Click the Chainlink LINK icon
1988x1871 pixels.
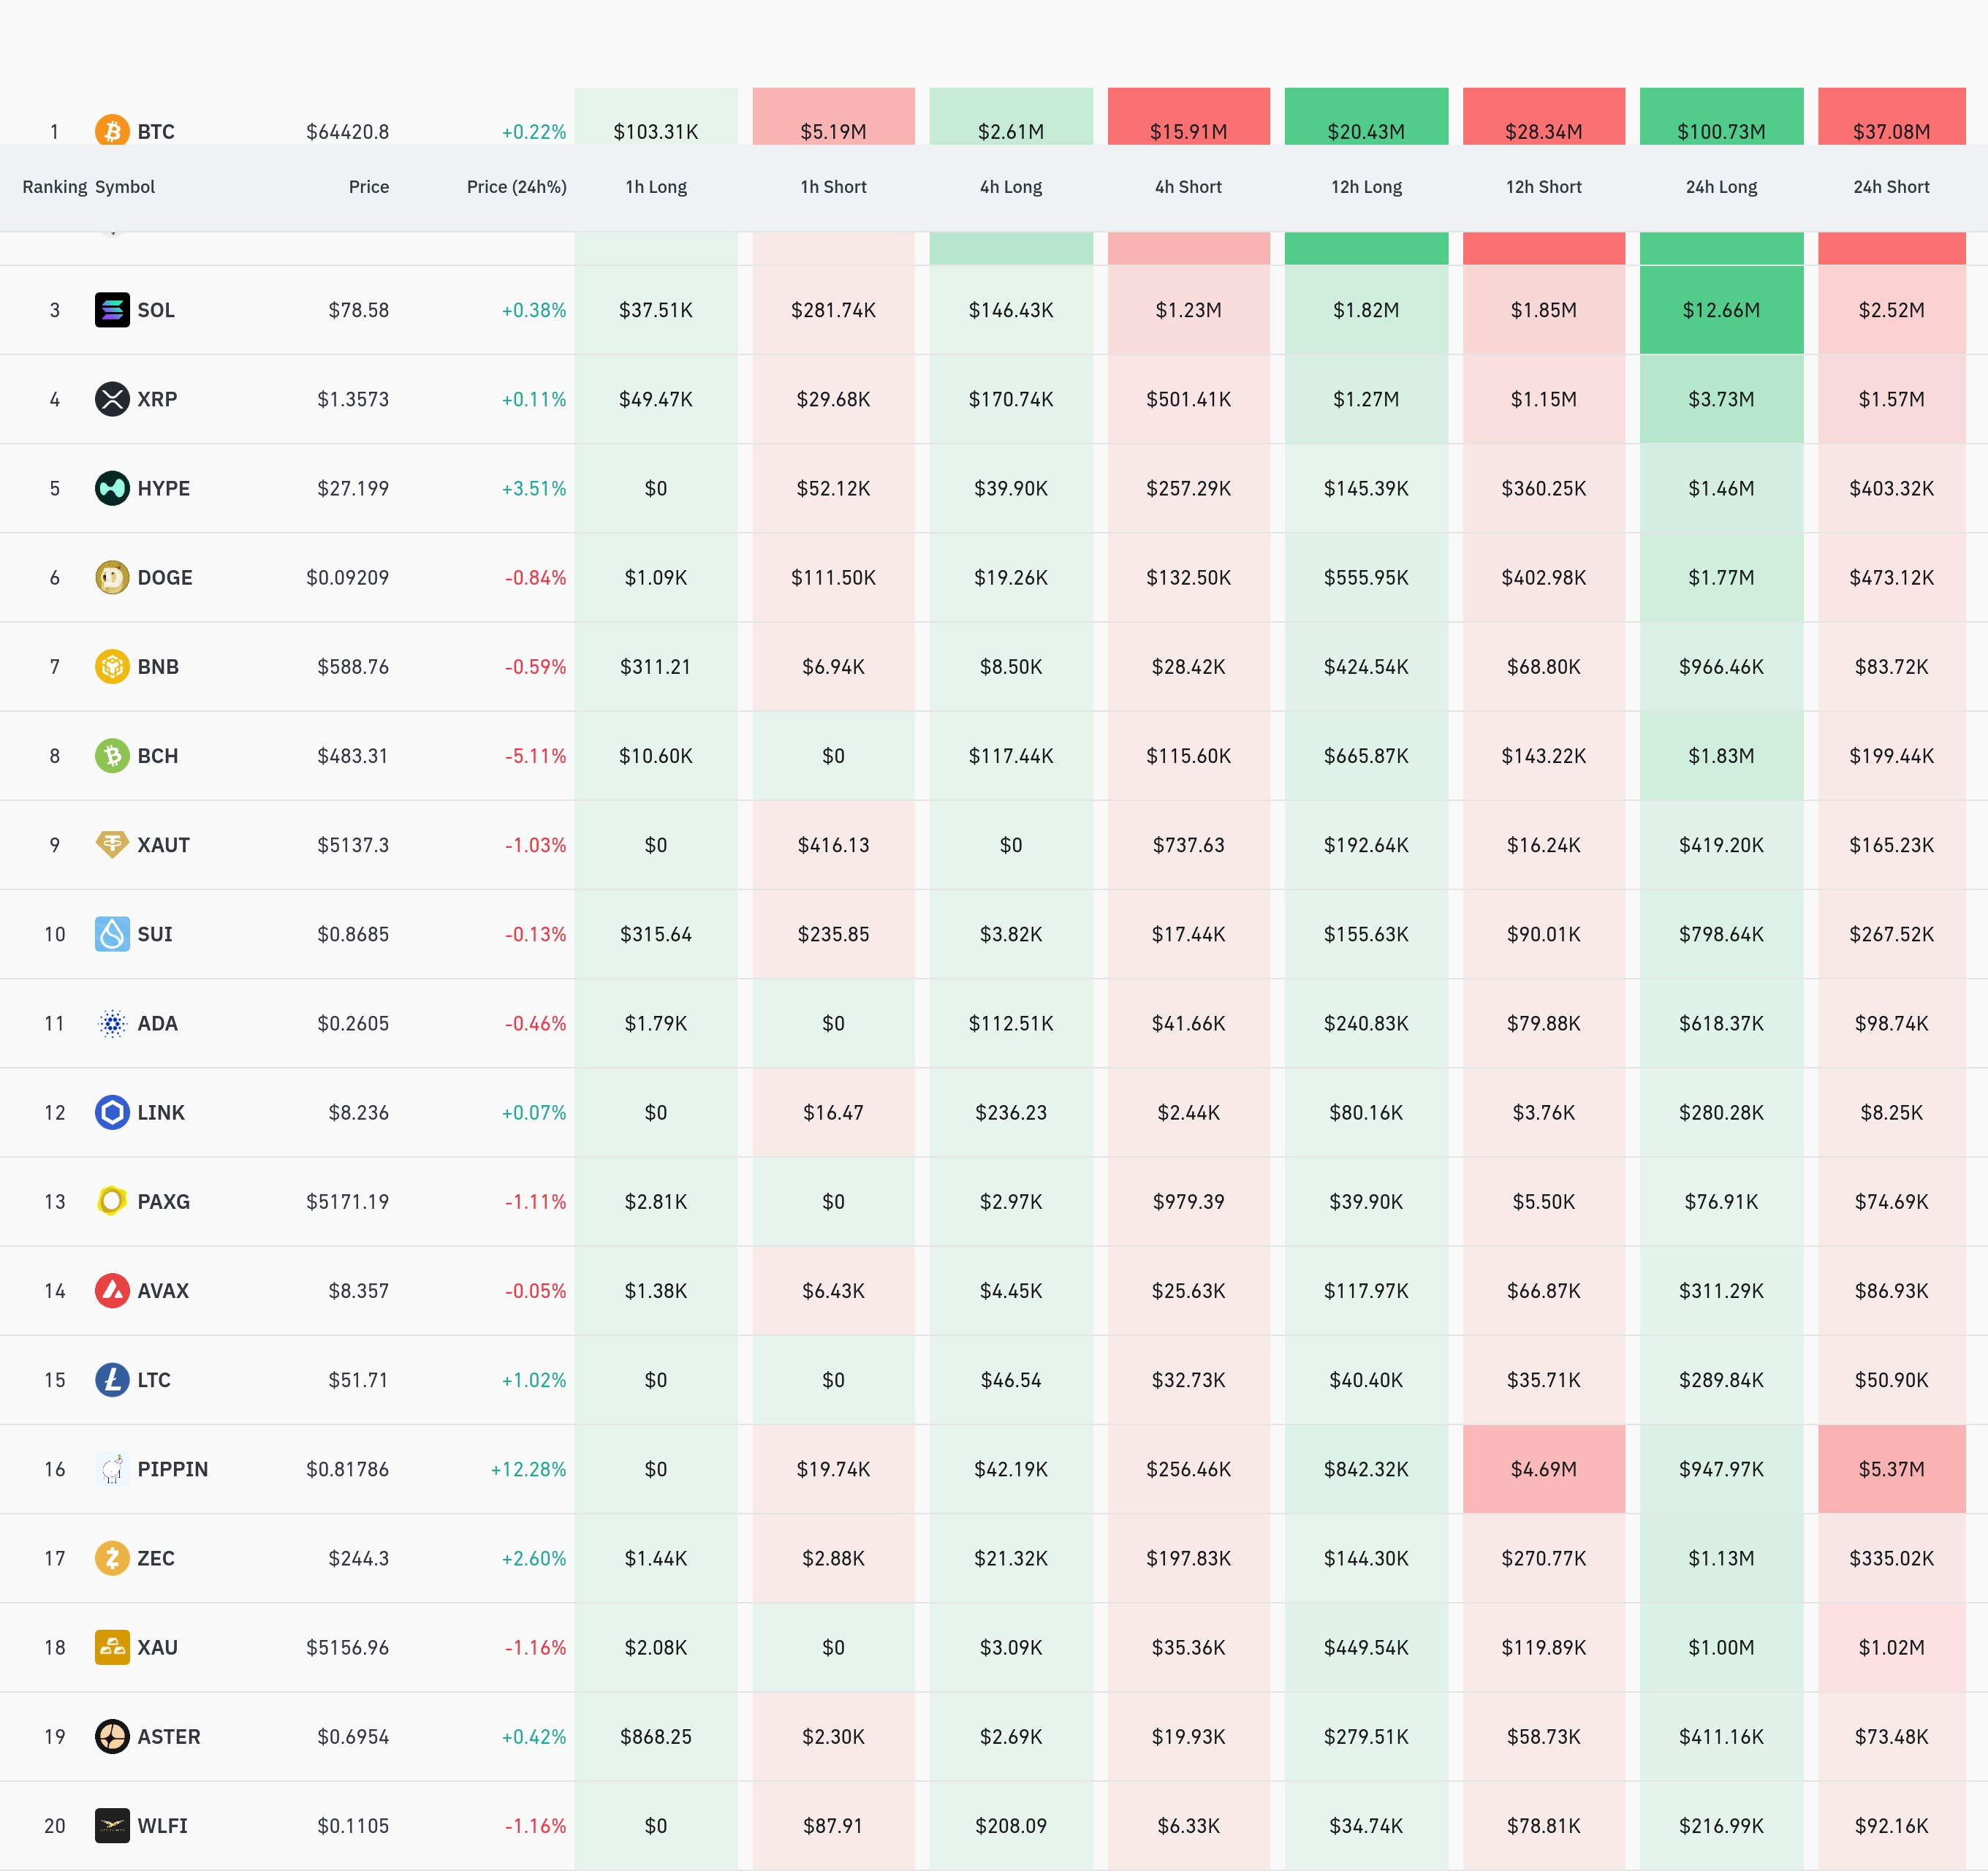[112, 1112]
